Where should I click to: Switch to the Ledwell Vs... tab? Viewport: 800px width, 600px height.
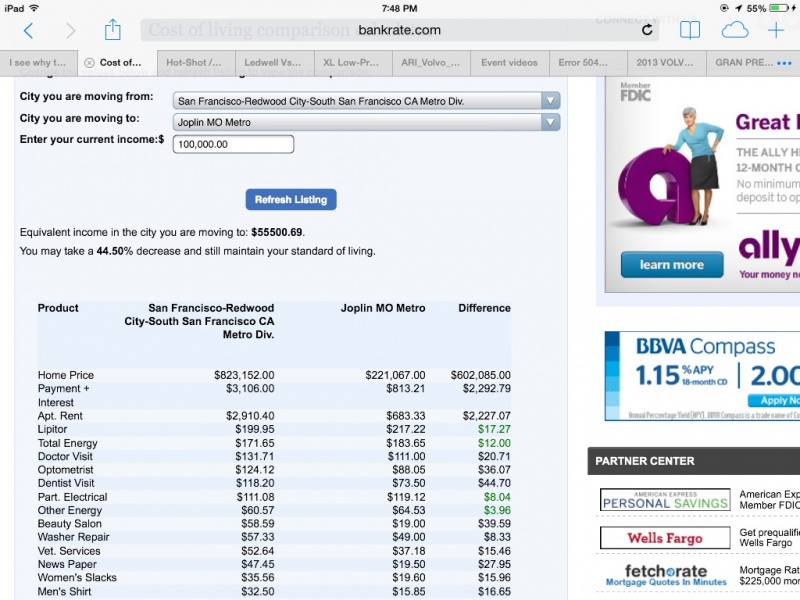(274, 63)
